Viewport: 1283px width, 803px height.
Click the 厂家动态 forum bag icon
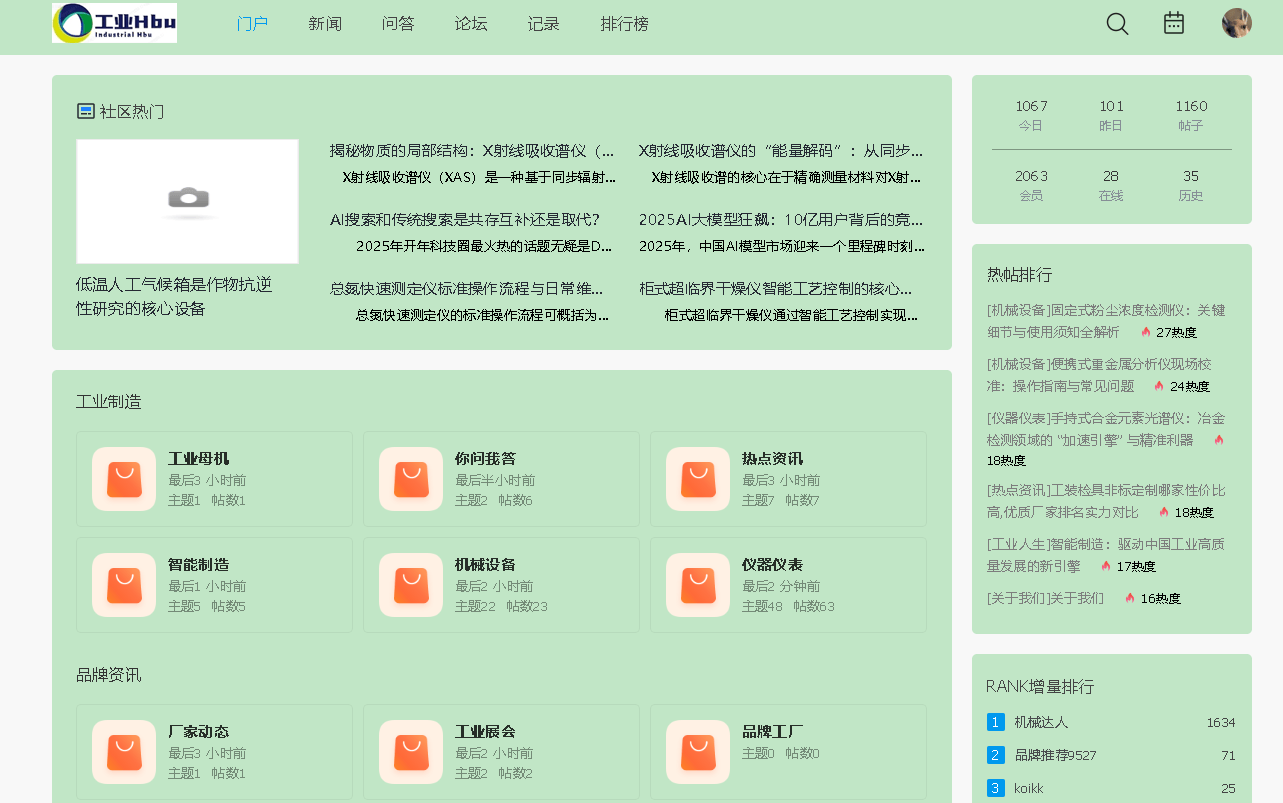124,752
